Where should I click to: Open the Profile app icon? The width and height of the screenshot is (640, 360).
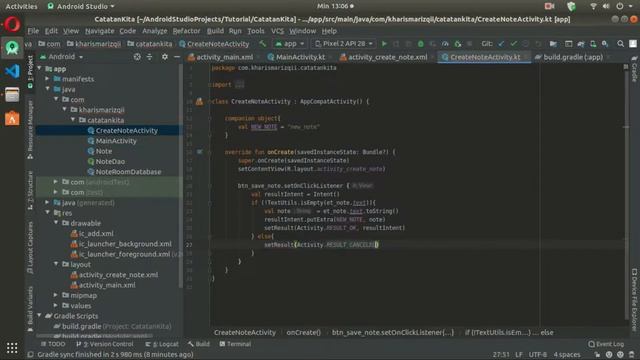tap(445, 44)
